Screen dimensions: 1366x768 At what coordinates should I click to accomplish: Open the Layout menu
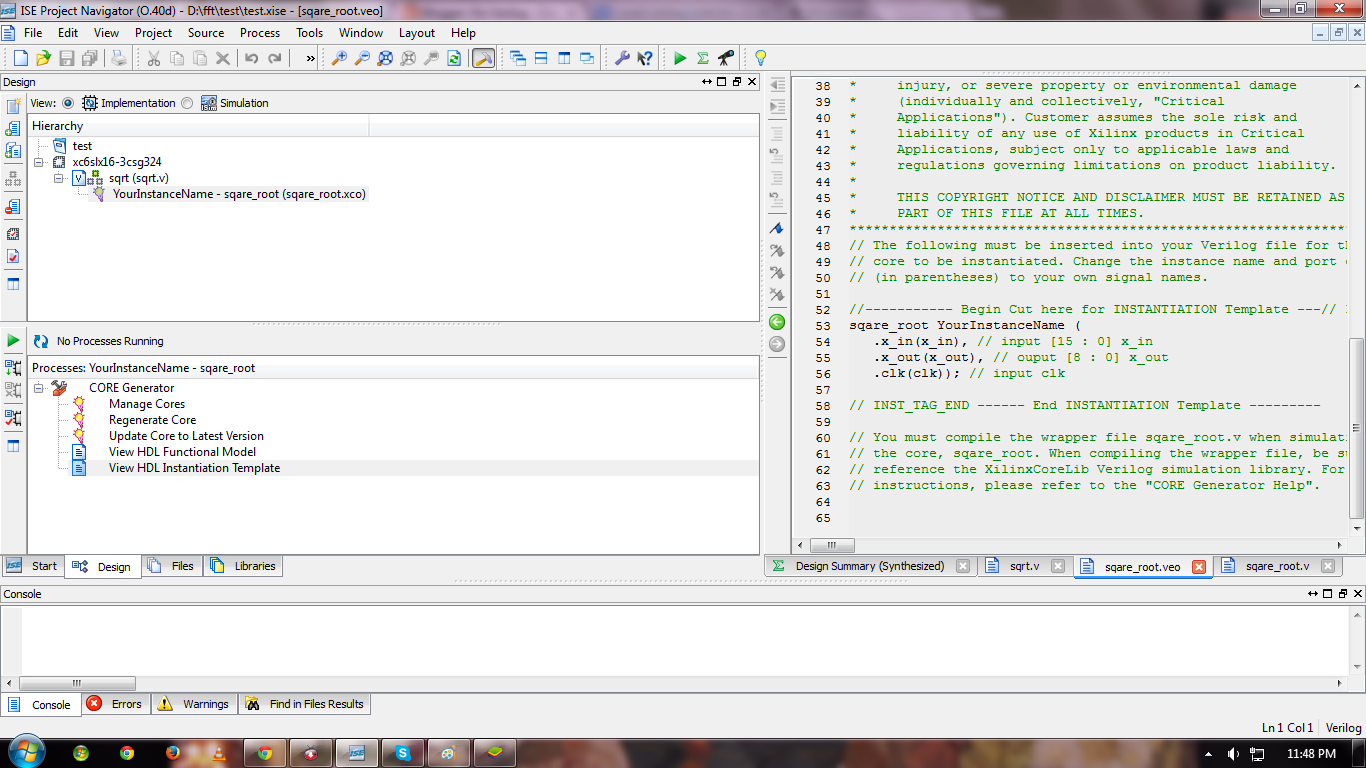pyautogui.click(x=417, y=33)
